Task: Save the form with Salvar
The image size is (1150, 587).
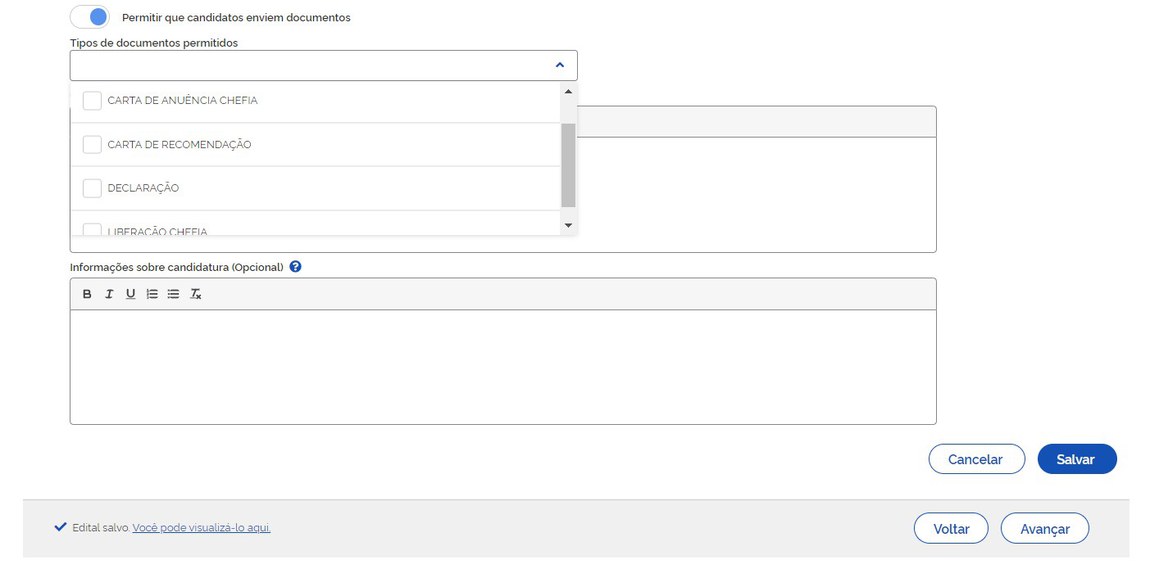Action: click(x=1076, y=459)
